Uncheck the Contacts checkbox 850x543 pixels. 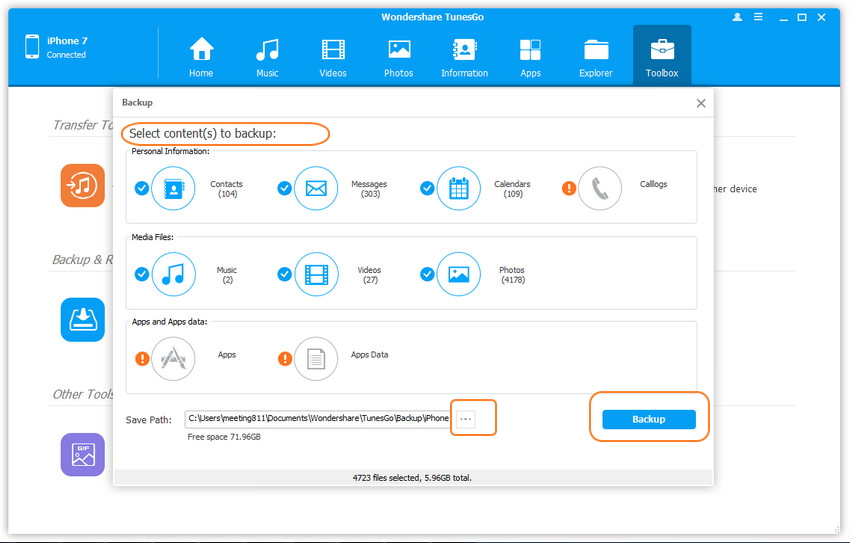tap(141, 188)
